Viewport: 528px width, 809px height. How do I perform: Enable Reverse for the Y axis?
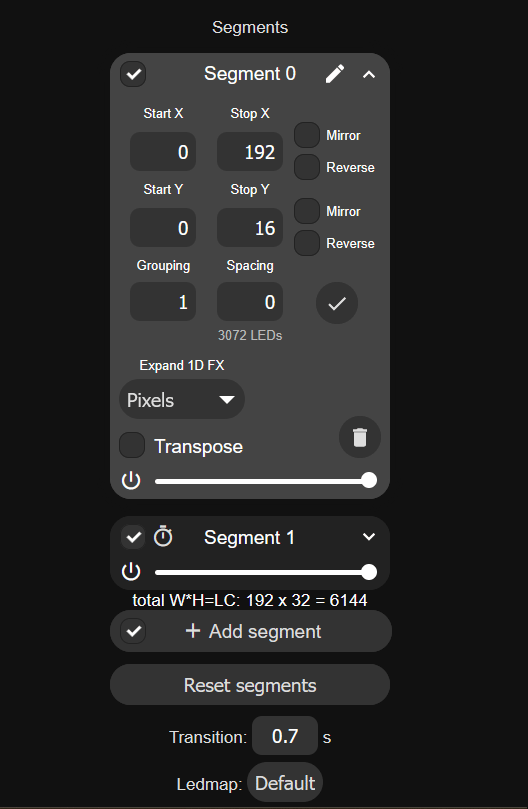coord(307,243)
